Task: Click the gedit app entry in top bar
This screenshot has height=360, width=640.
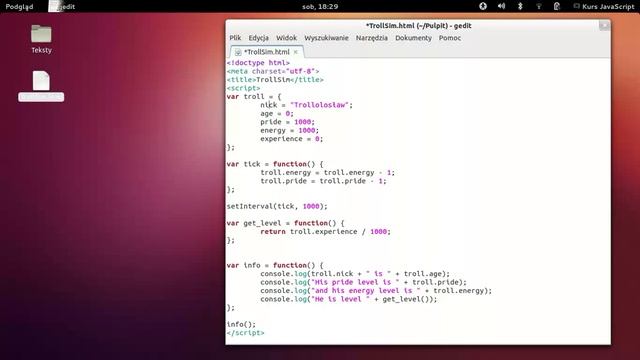Action: pos(62,7)
